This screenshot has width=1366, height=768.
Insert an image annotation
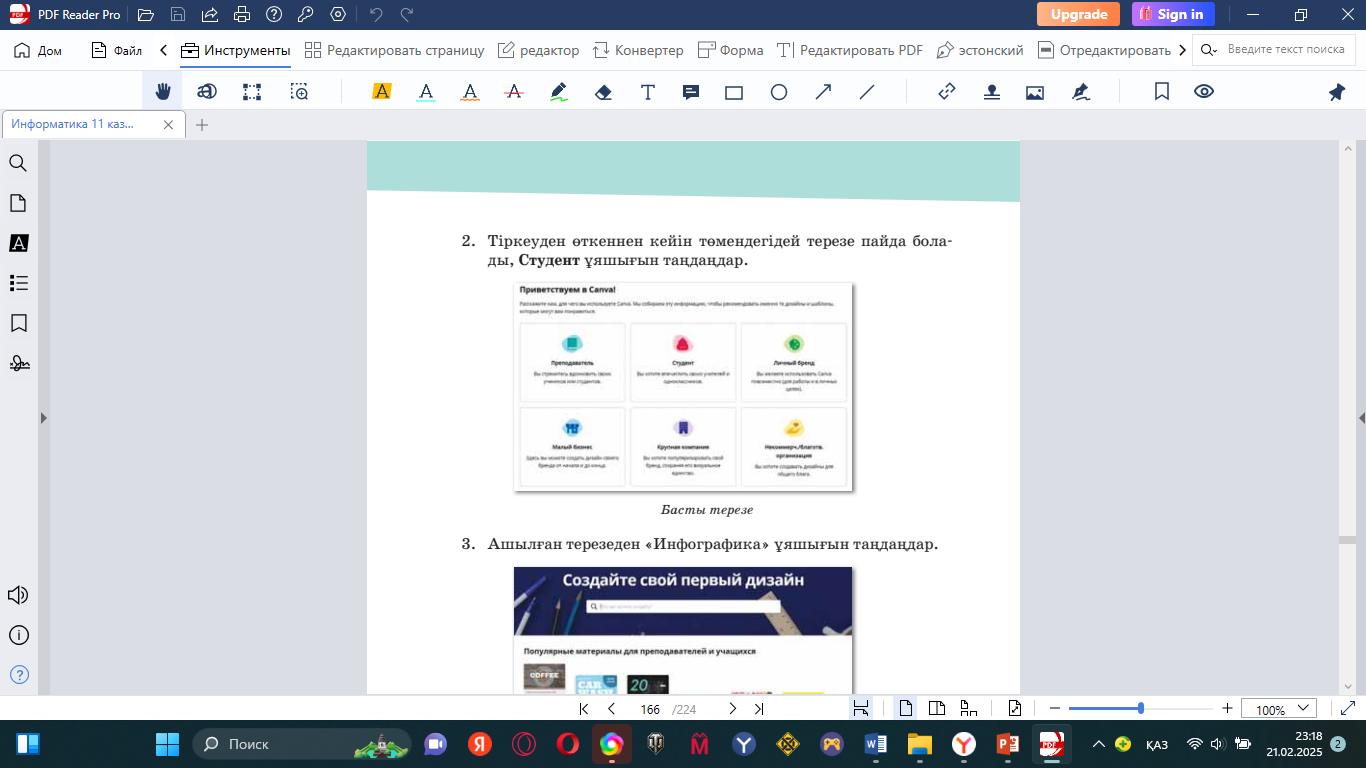[x=1035, y=92]
